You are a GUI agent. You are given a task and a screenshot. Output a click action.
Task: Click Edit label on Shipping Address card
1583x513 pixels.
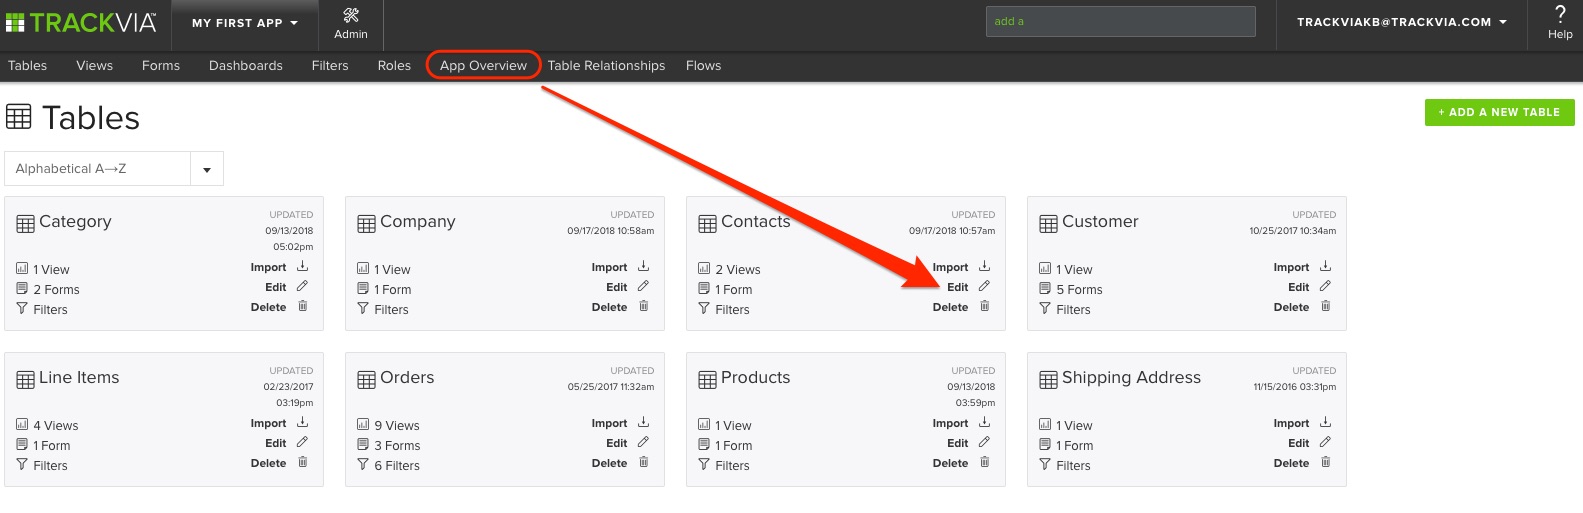point(1298,443)
